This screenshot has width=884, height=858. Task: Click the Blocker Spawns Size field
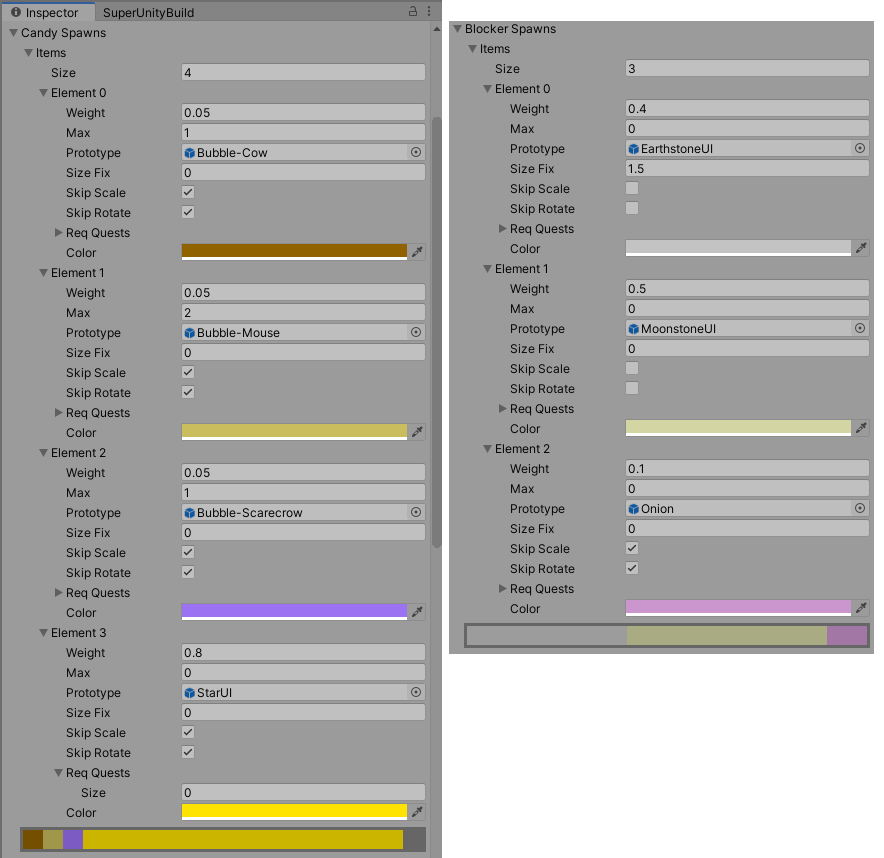click(746, 69)
